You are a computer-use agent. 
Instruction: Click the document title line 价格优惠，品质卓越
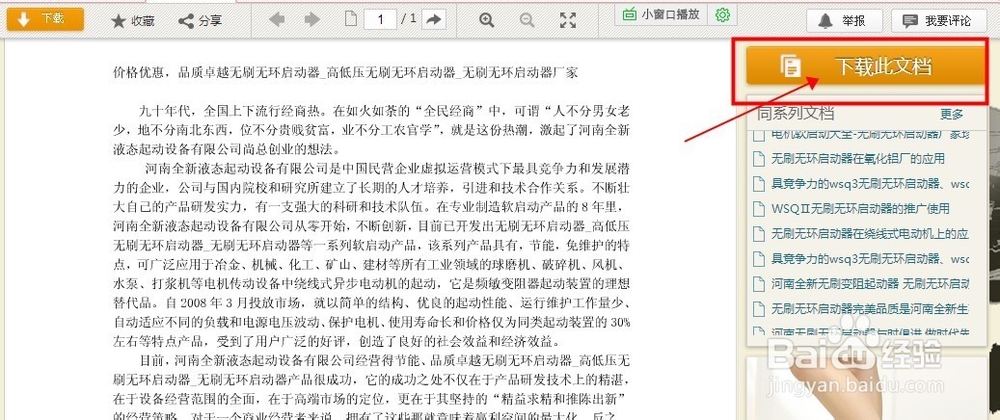coord(345,72)
